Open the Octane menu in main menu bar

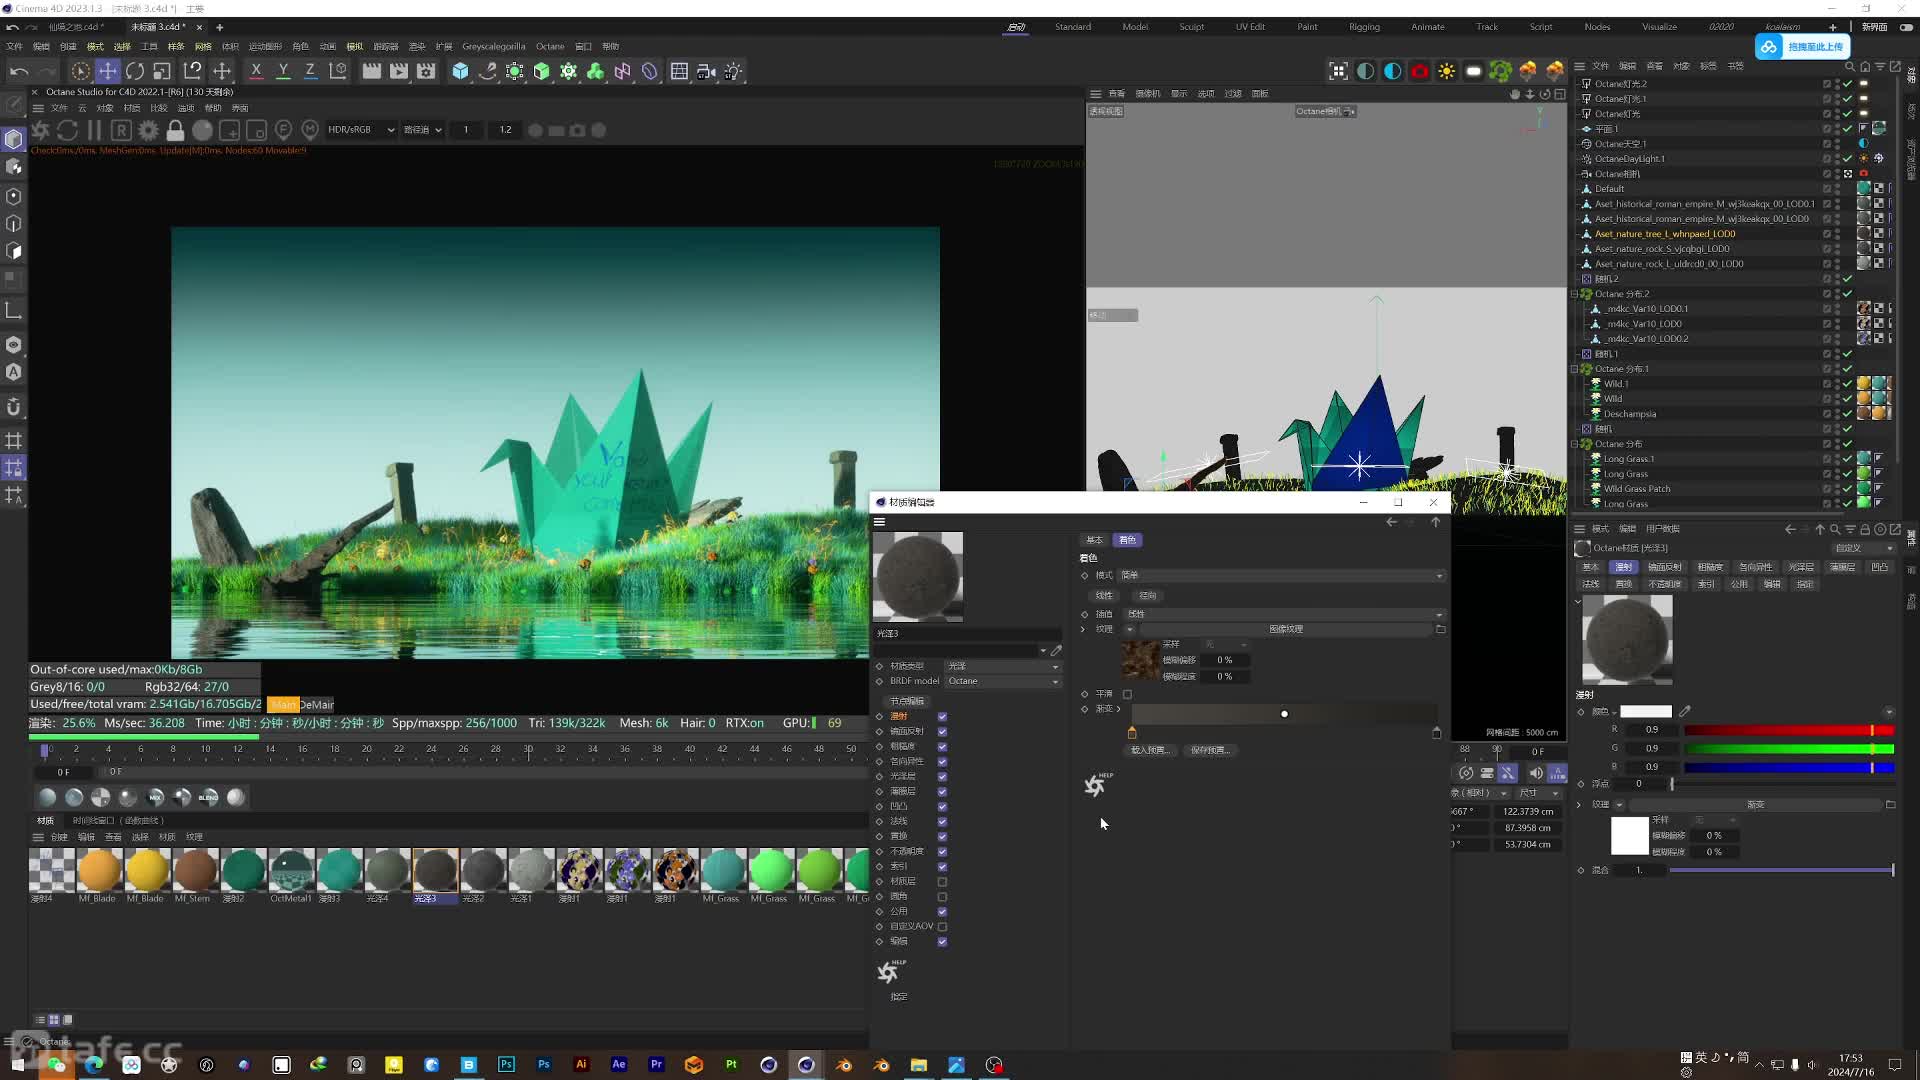[x=550, y=46]
